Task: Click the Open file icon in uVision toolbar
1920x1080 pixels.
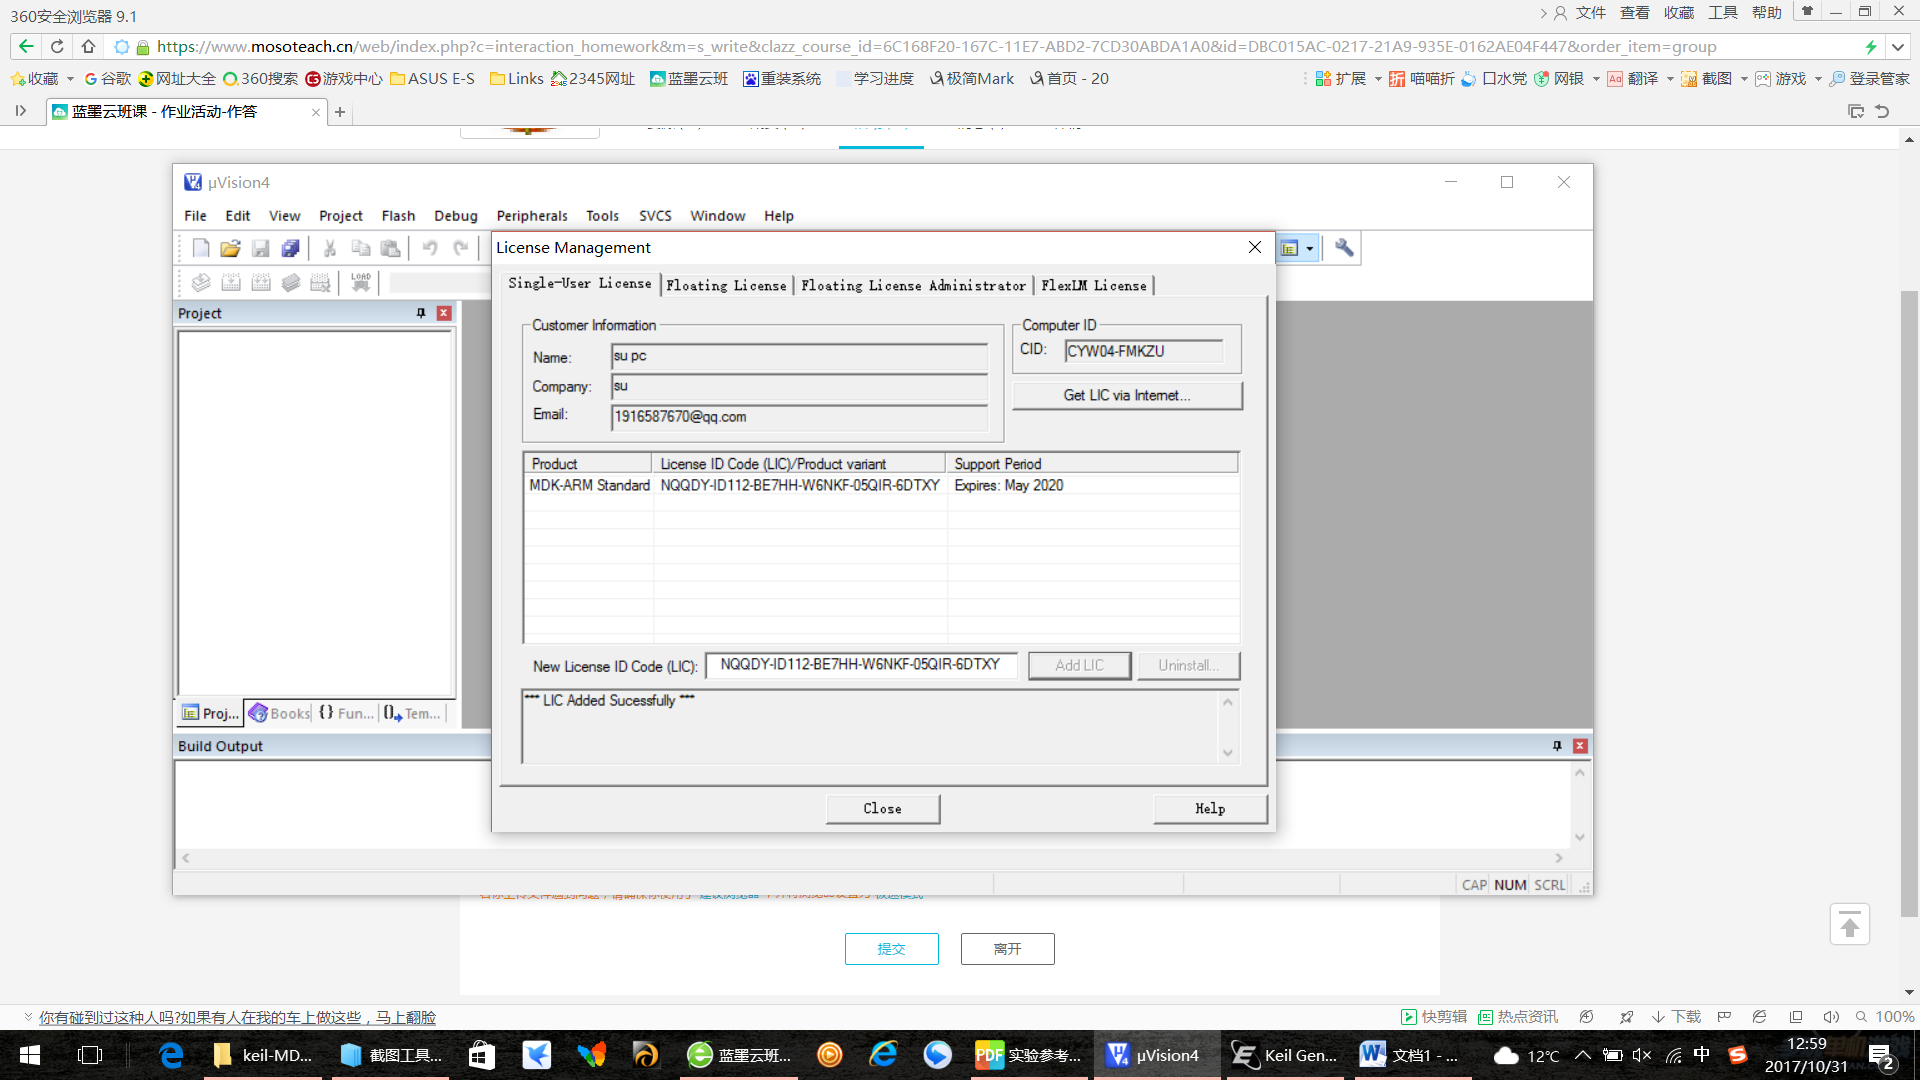Action: [x=231, y=248]
